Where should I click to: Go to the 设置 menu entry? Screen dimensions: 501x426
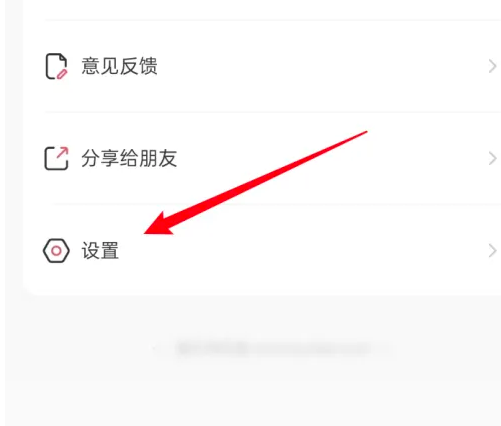point(100,251)
